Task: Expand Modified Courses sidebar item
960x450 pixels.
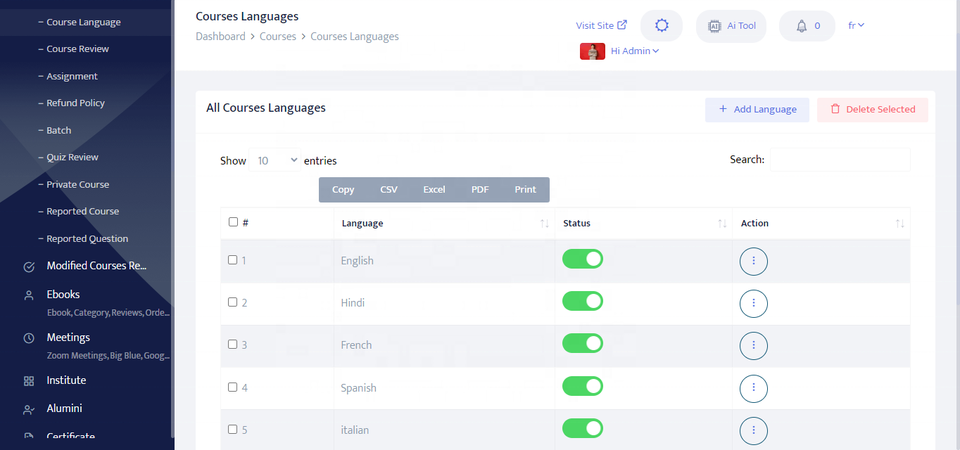Action: pyautogui.click(x=96, y=266)
